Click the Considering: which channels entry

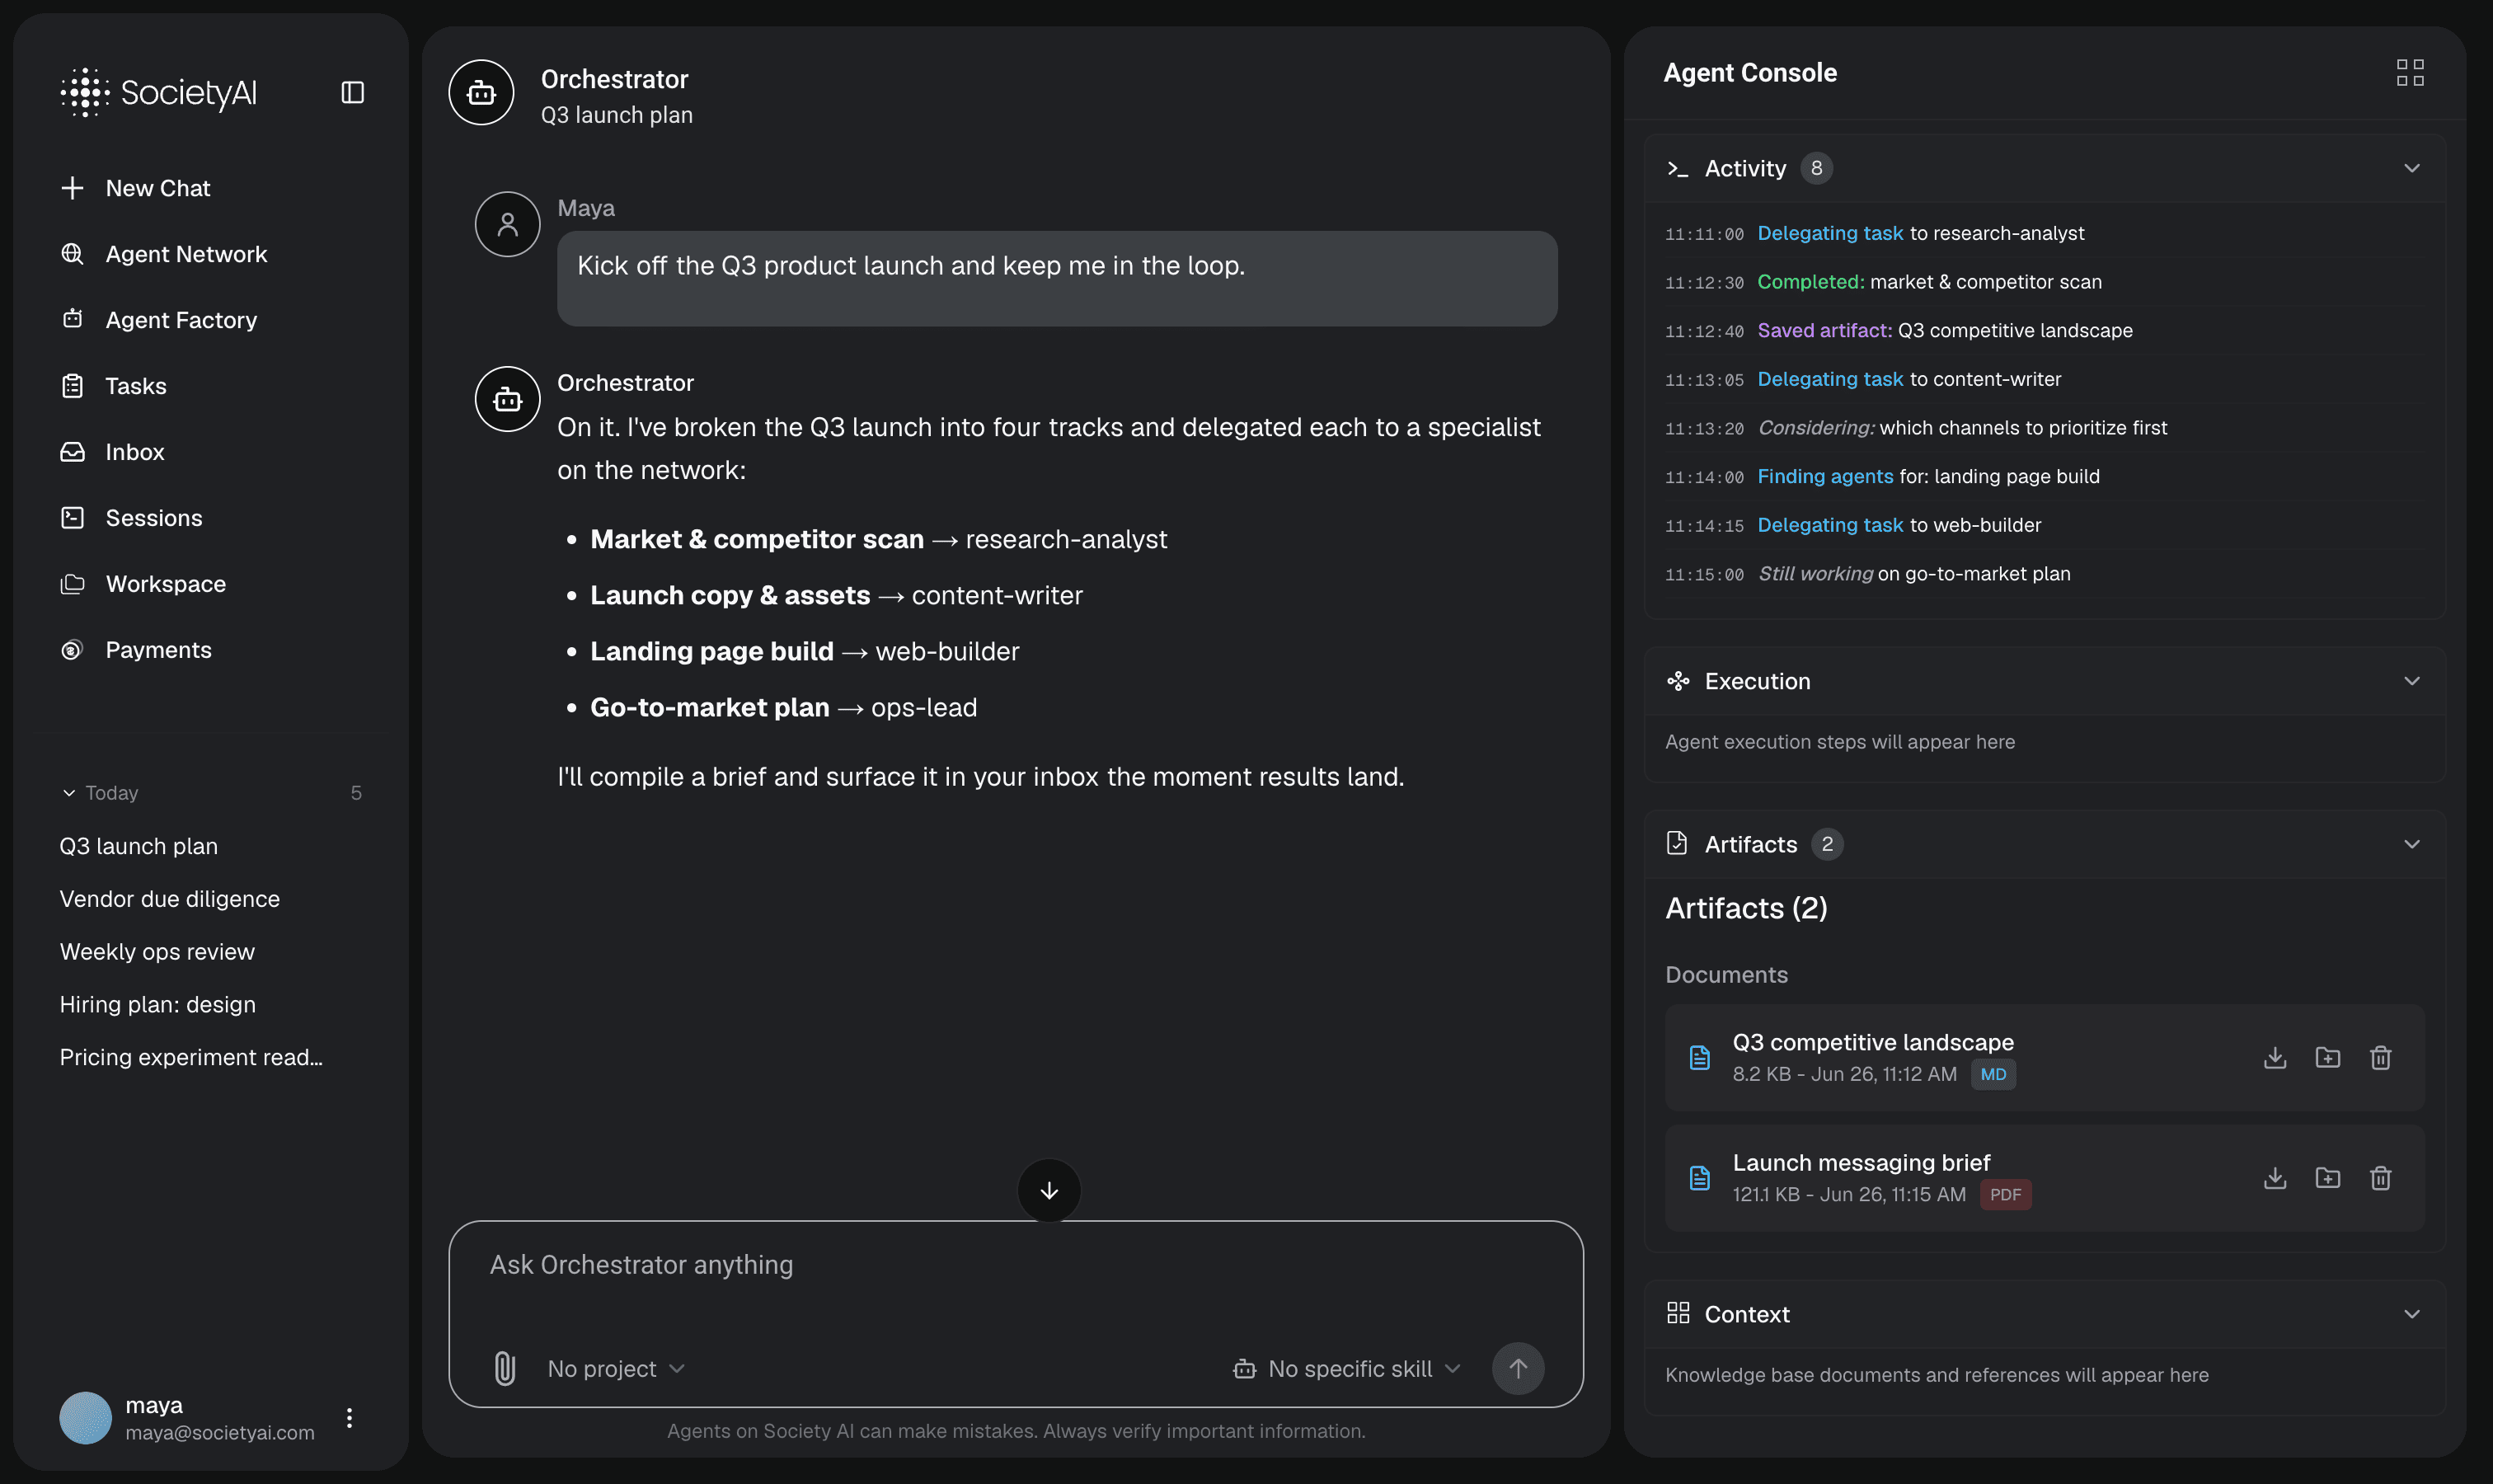click(2045, 428)
